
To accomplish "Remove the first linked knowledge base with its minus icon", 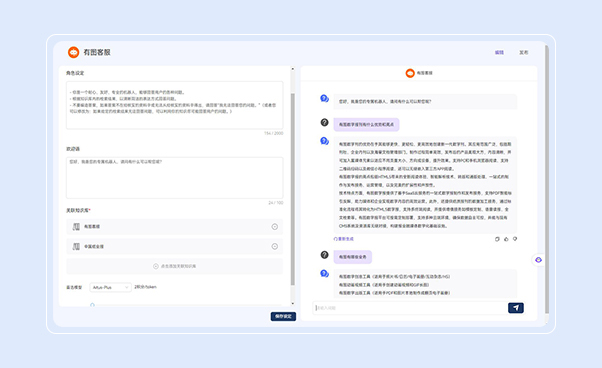I will pos(275,227).
